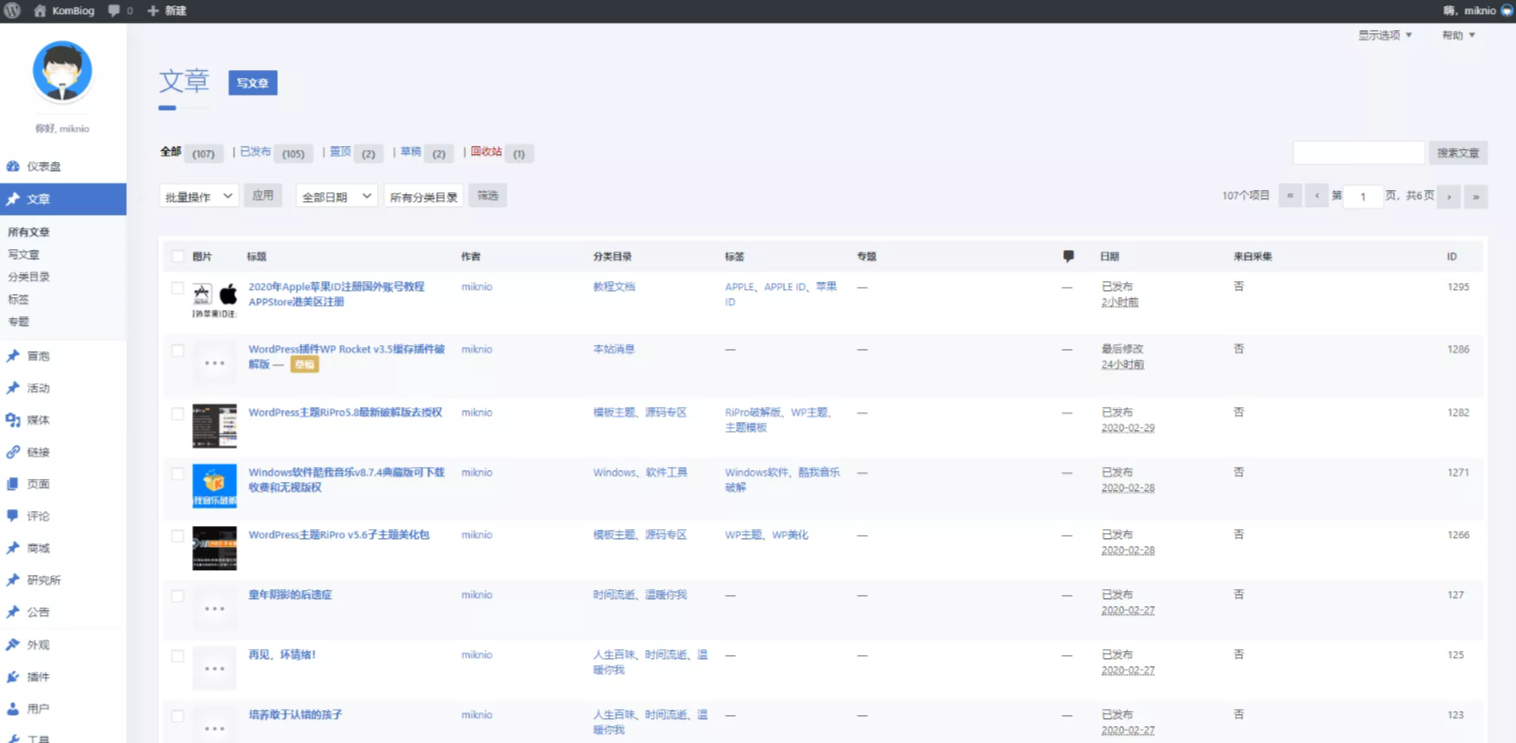Open the 仪表盘 dashboard menu

click(43, 167)
